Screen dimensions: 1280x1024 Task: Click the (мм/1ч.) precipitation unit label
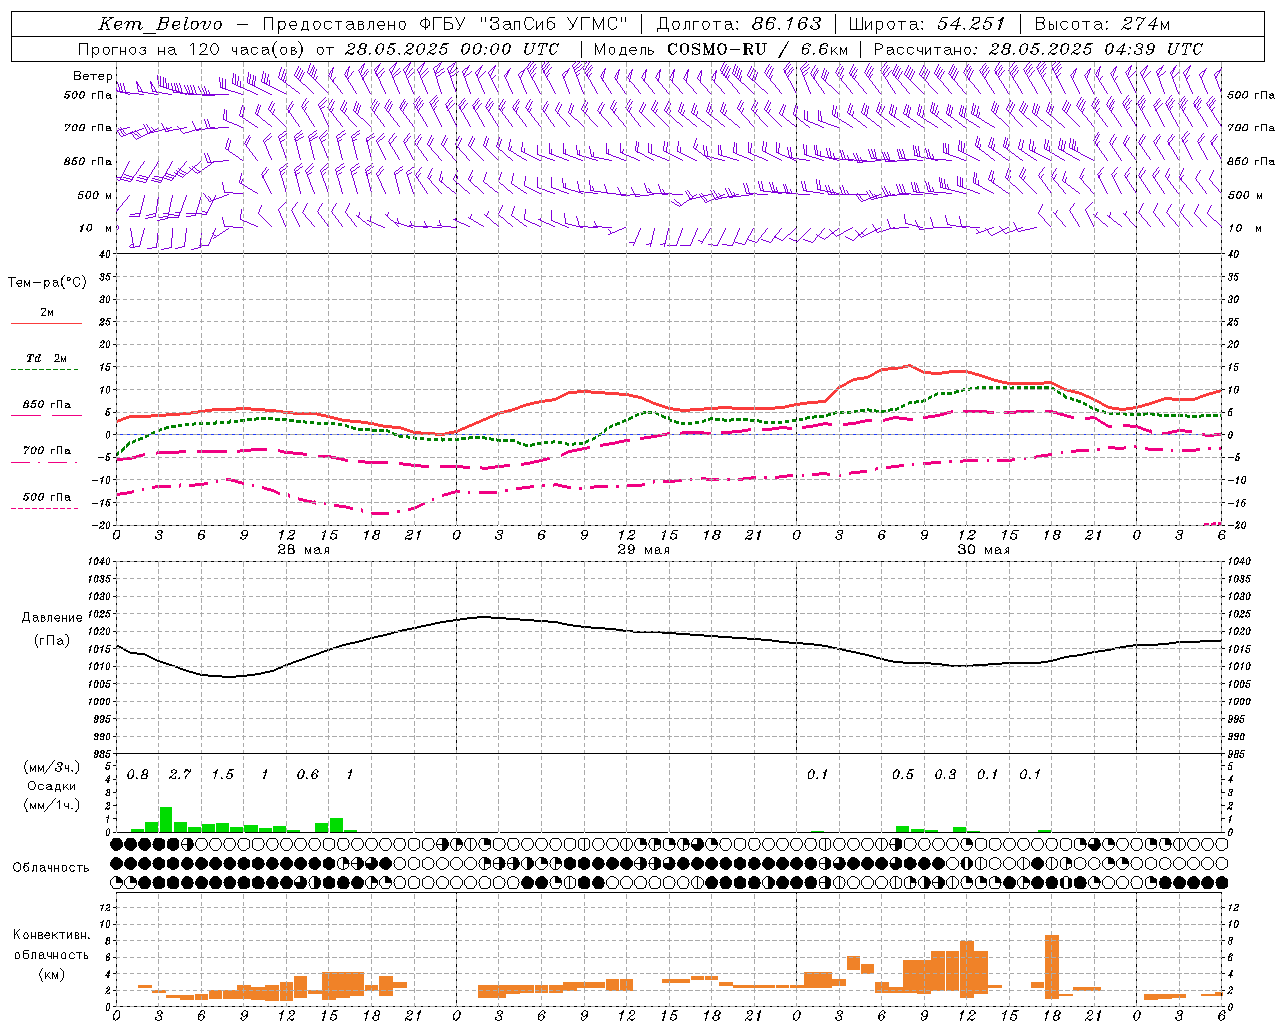tap(51, 805)
